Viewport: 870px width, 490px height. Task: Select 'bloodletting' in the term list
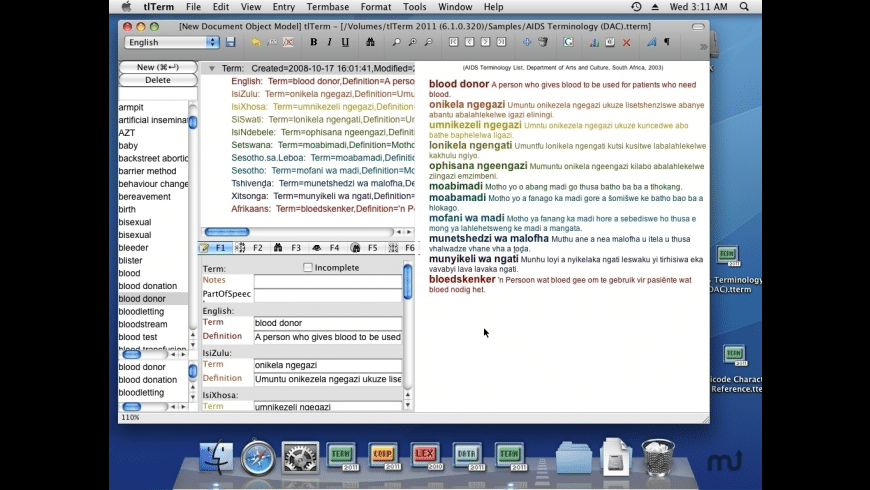(x=141, y=312)
